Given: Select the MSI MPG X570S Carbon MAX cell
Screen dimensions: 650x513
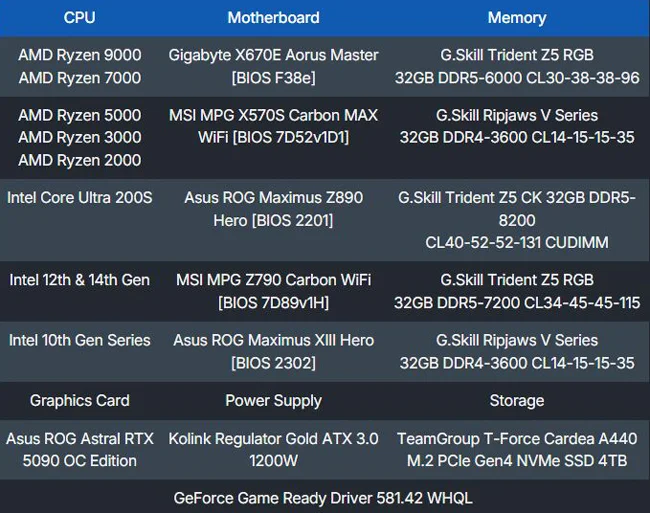Looking at the screenshot, I should (273, 126).
